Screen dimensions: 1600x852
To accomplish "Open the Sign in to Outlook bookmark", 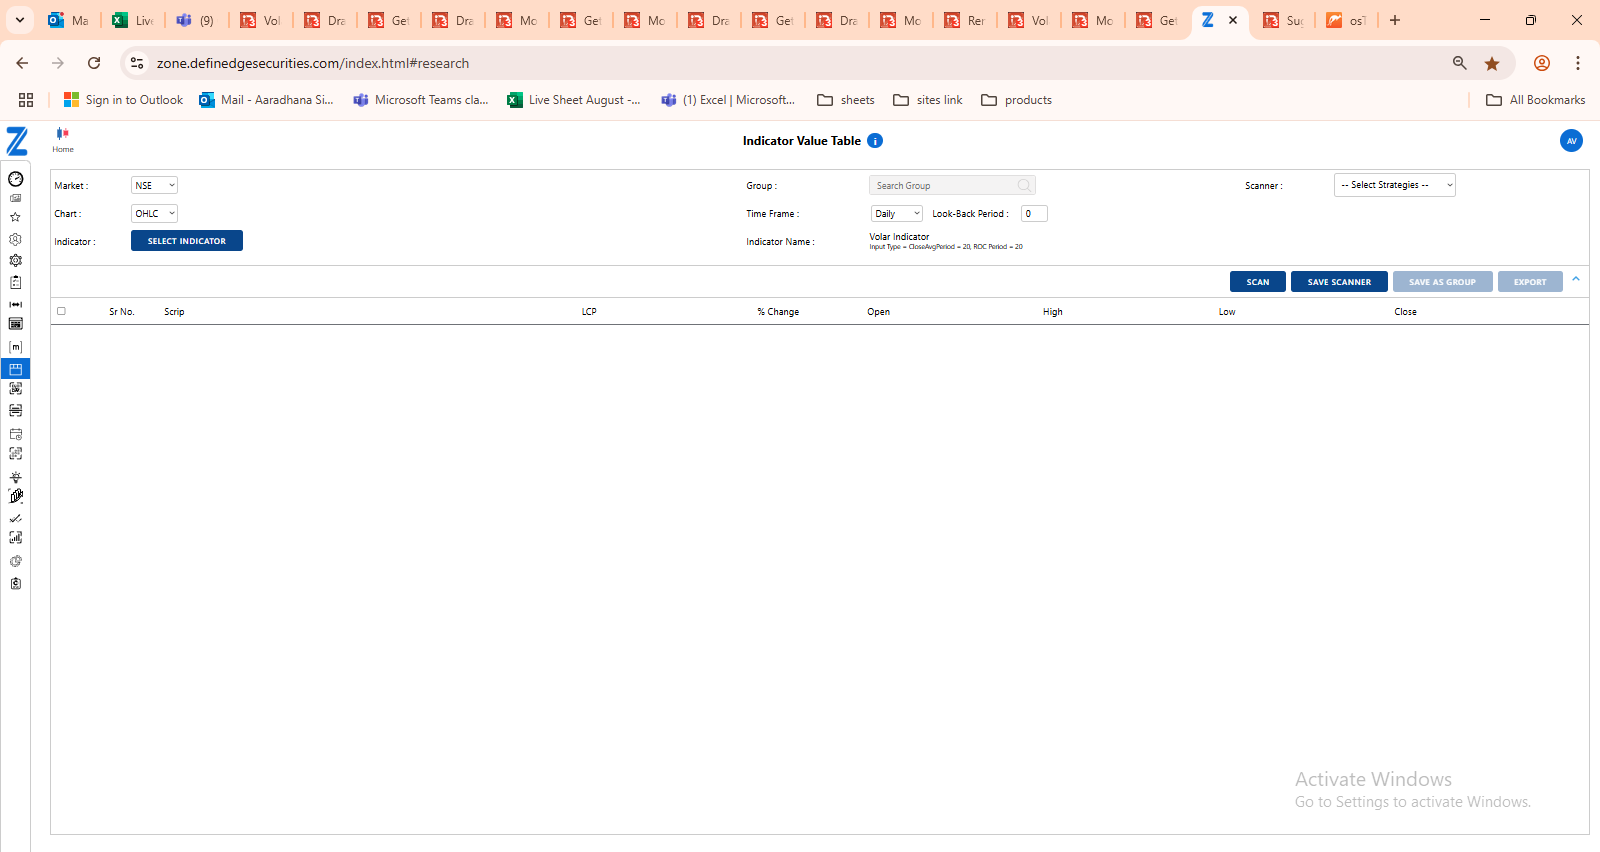I will pyautogui.click(x=123, y=100).
